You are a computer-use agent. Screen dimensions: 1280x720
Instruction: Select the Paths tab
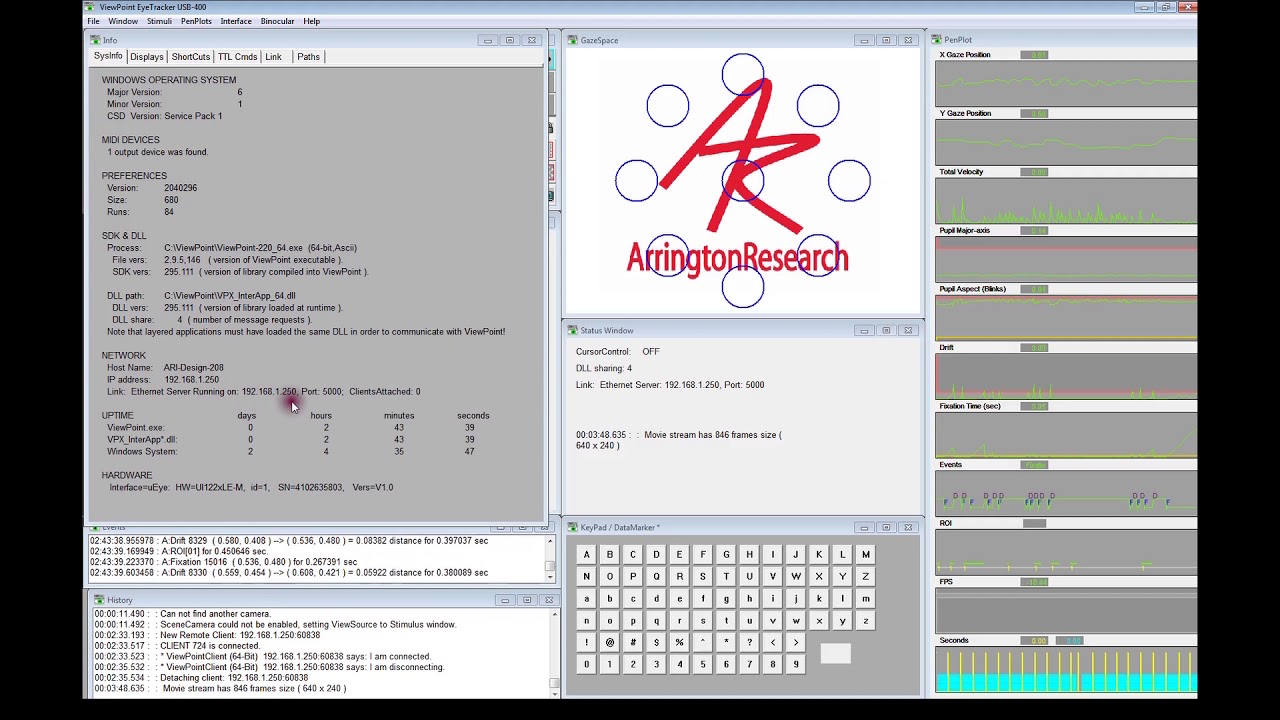308,57
